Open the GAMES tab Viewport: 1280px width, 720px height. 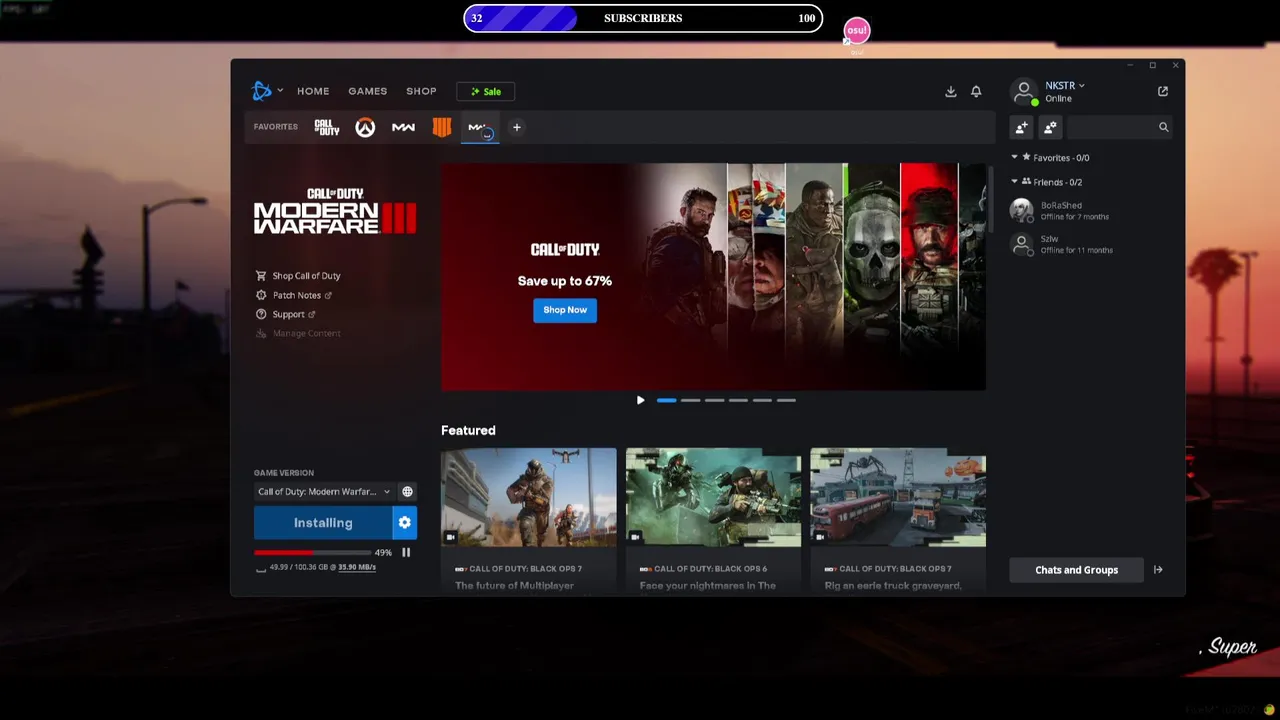coord(367,91)
